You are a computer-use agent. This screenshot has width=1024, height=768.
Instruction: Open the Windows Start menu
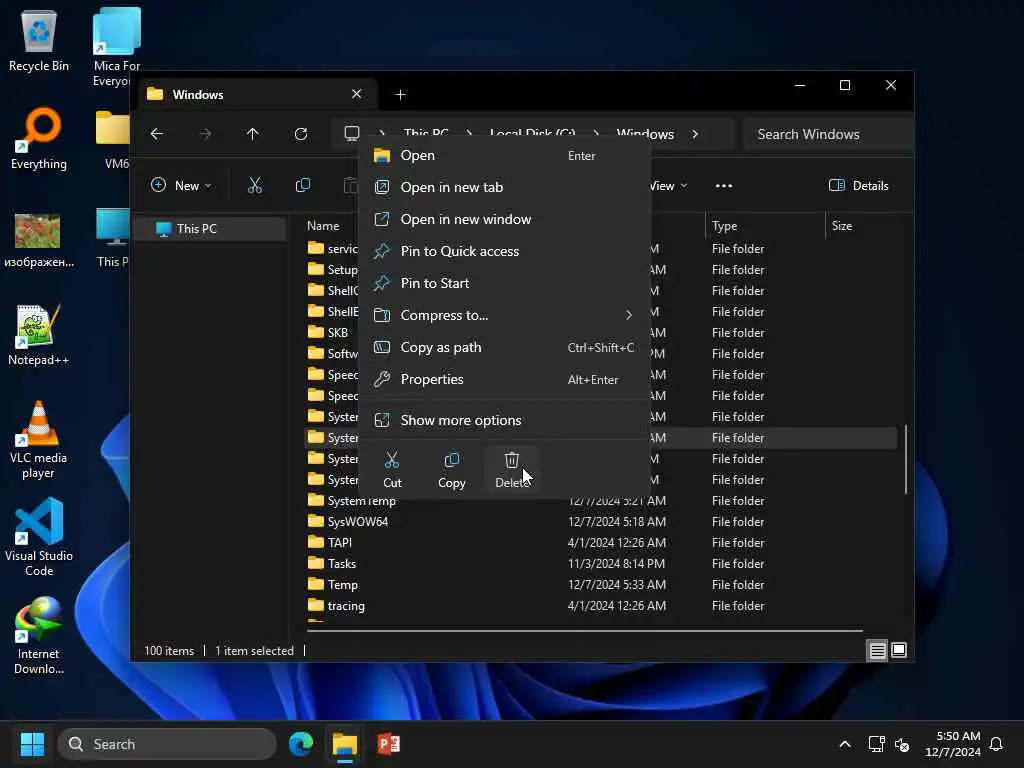(32, 744)
